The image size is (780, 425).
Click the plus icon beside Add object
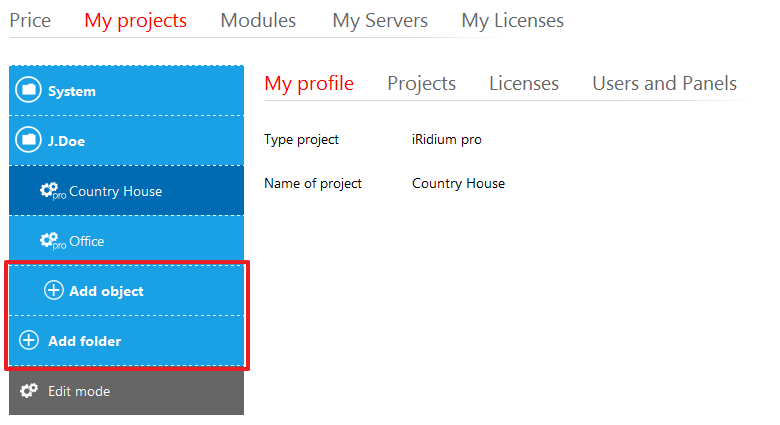54,291
